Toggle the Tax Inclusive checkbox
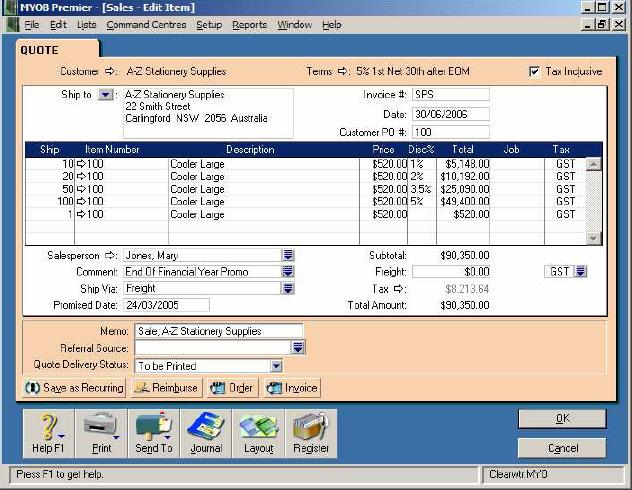The height and width of the screenshot is (490, 632). tap(534, 72)
